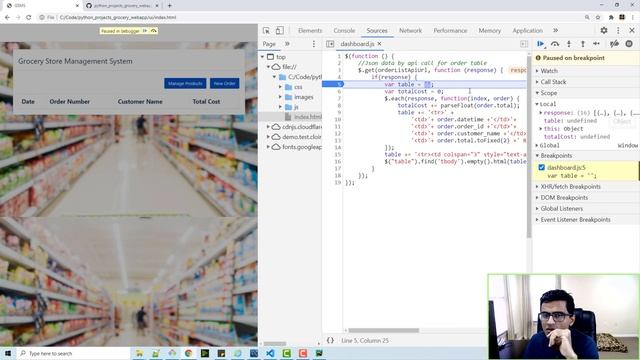Viewport: 640px width, 360px height.
Task: Open Windows Start menu
Action: [x=8, y=353]
